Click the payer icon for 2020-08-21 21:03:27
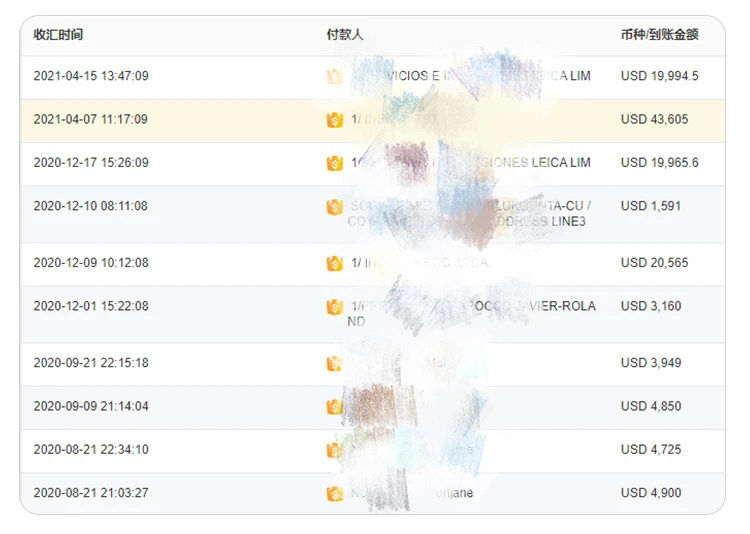The image size is (750, 534). [334, 493]
